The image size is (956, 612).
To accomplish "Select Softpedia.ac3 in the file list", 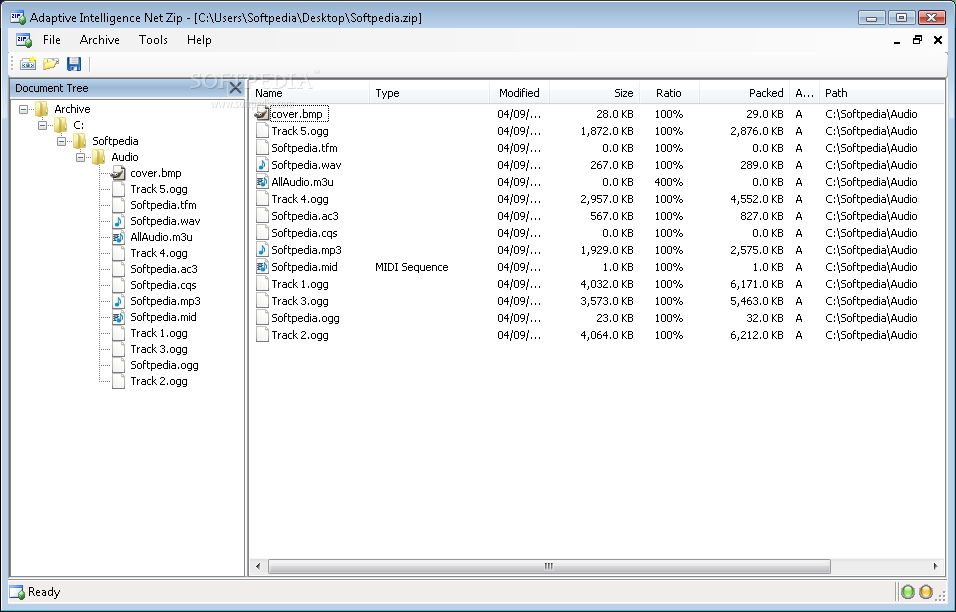I will [x=305, y=216].
